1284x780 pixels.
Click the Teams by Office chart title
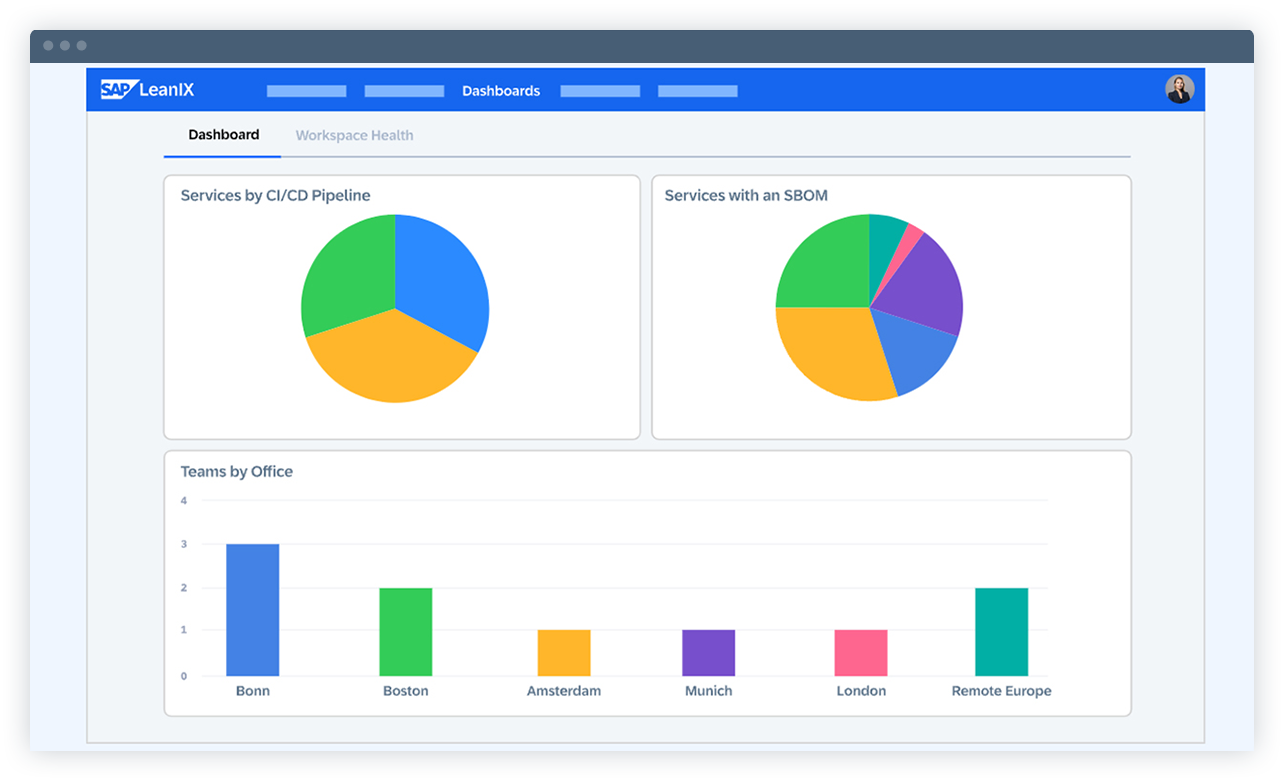click(x=236, y=471)
